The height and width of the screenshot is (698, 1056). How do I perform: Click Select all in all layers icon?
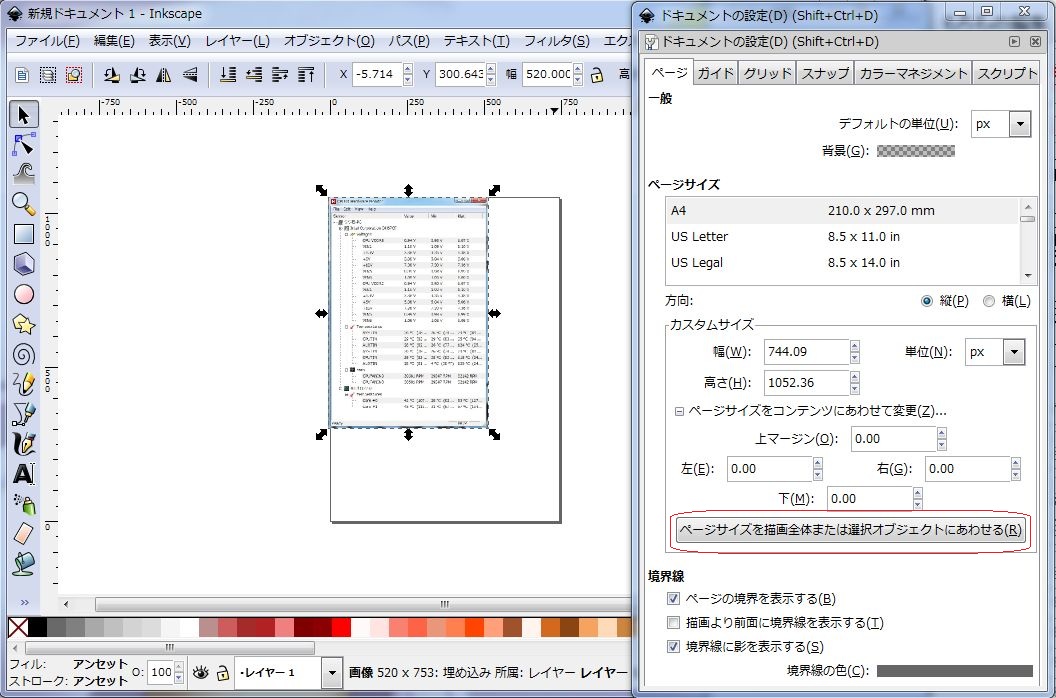point(48,74)
